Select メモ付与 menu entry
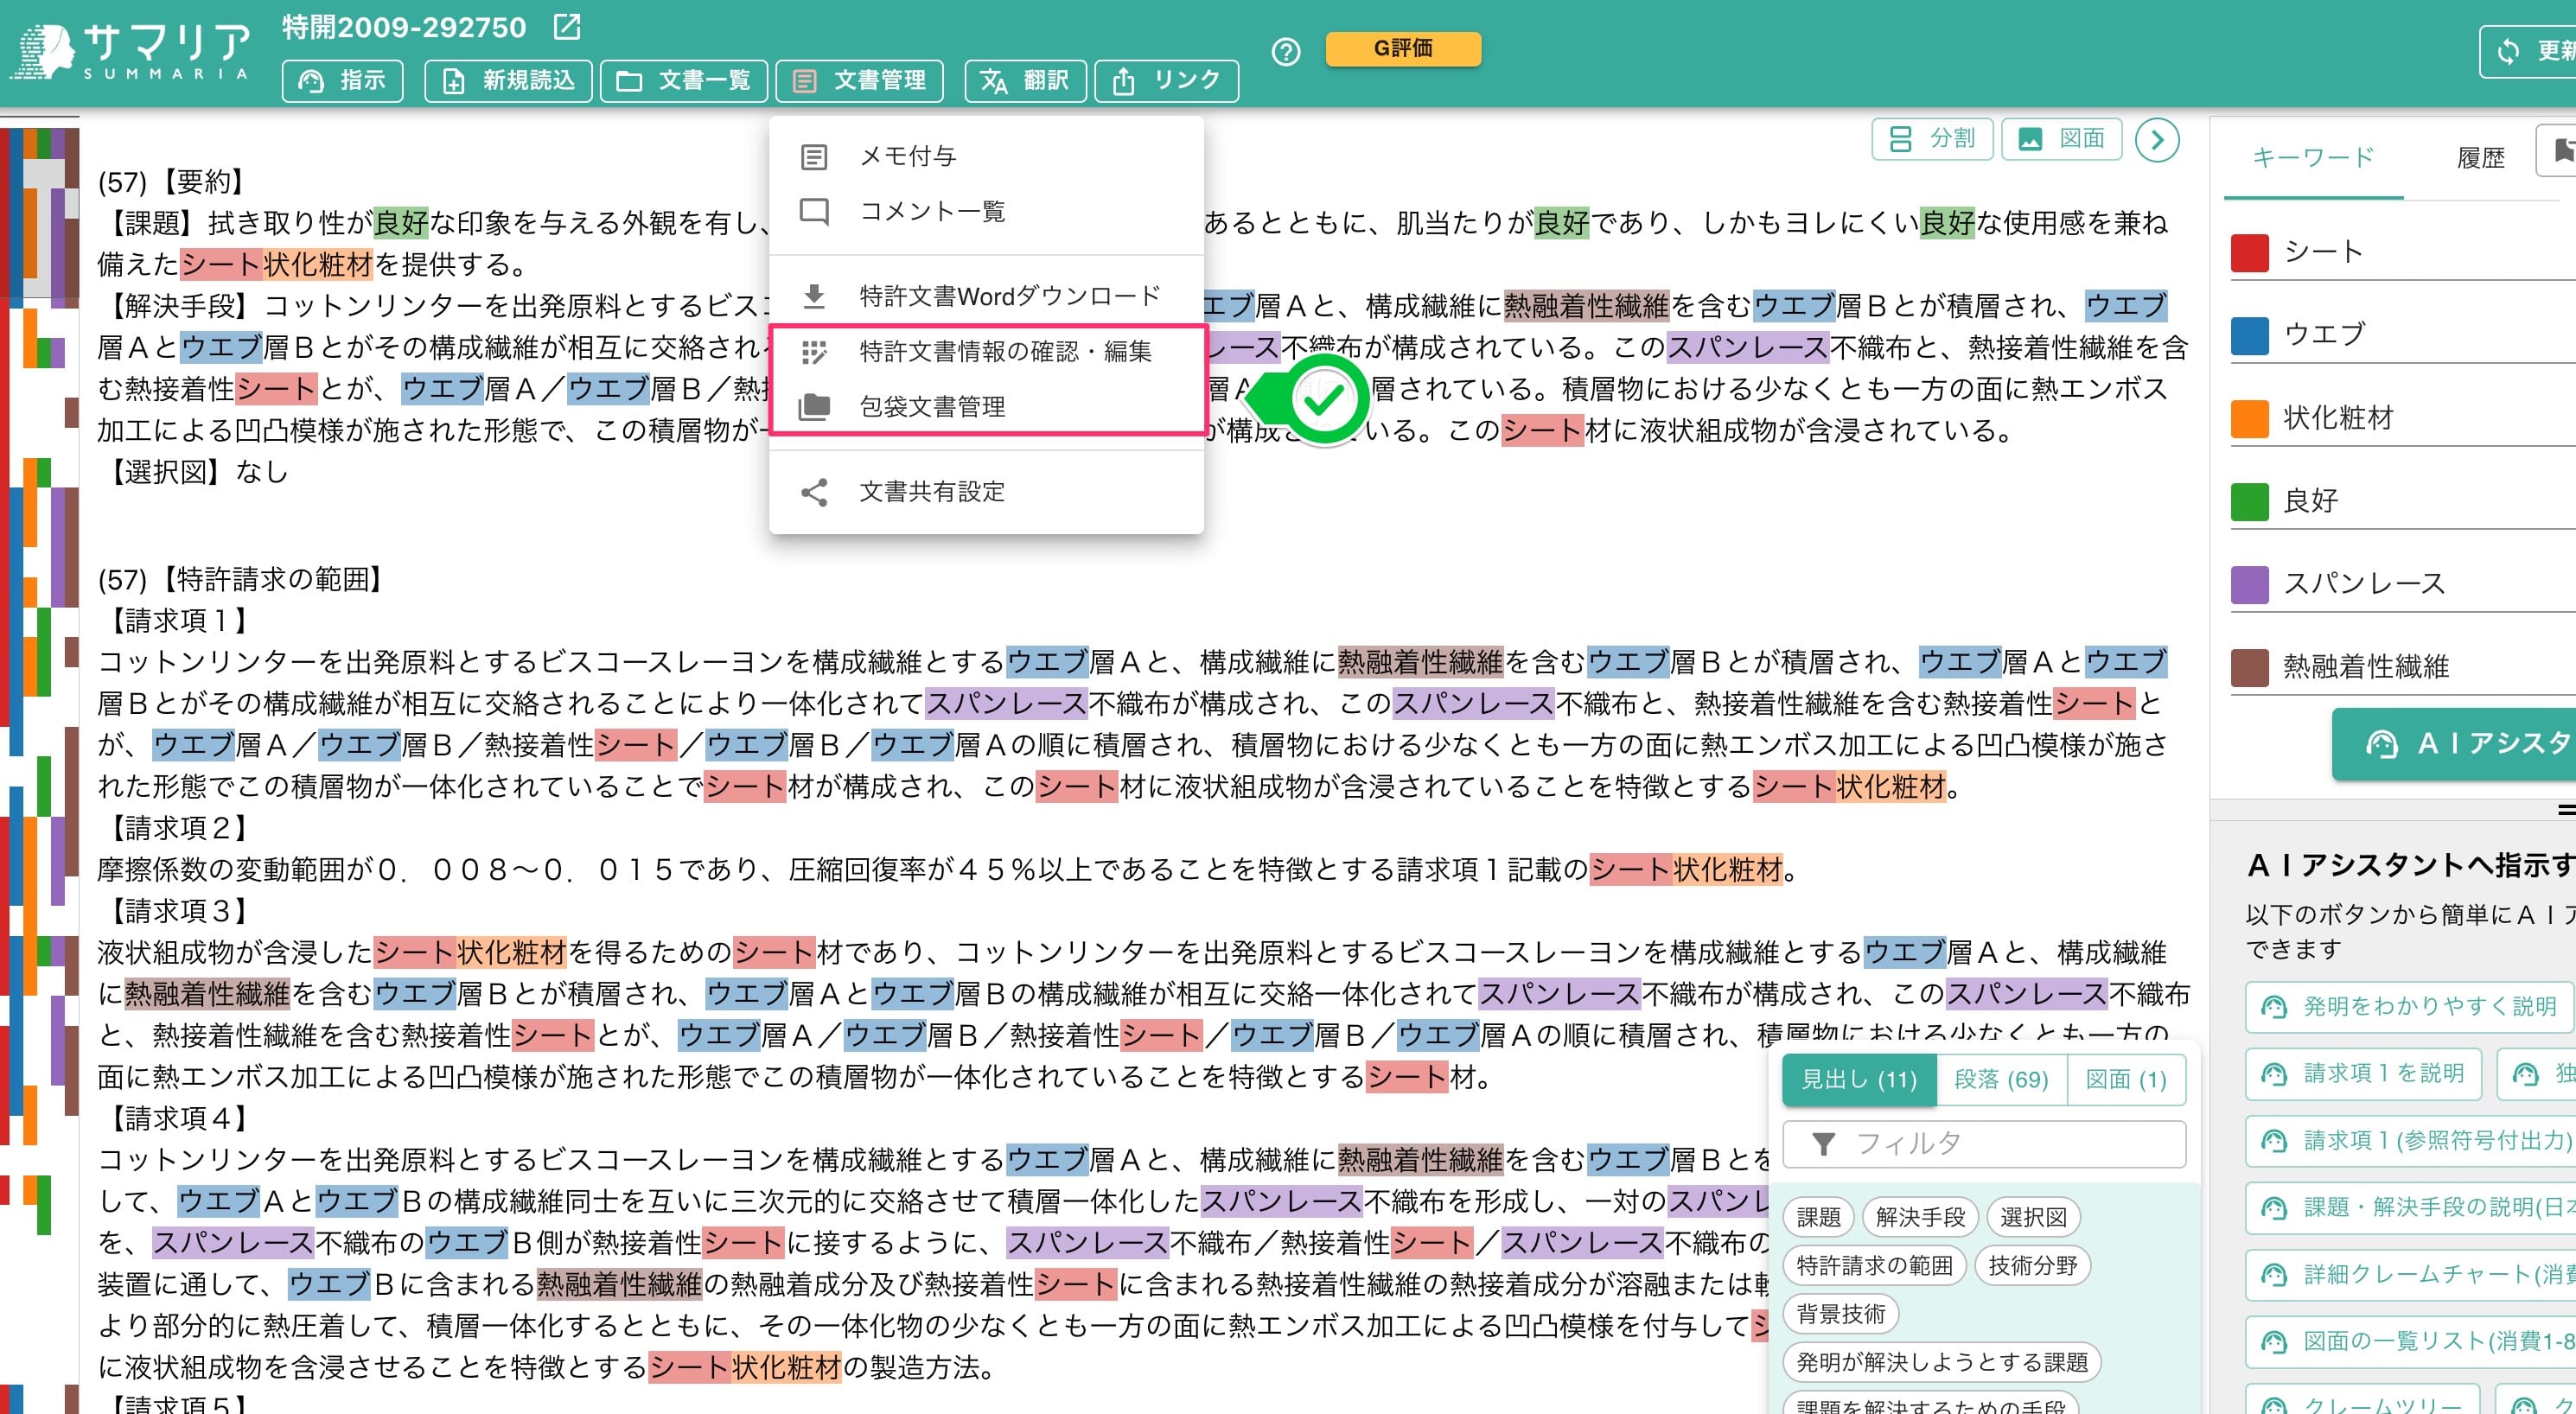 point(986,156)
